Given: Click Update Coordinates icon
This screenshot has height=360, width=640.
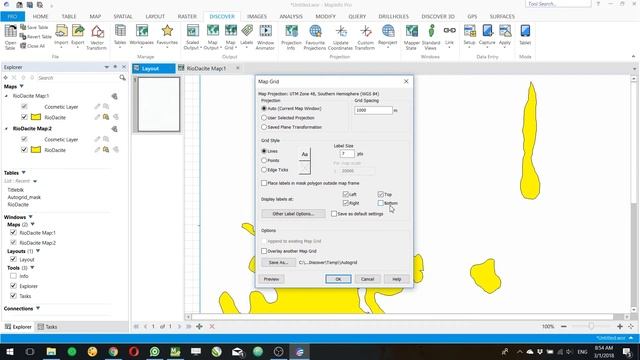Looking at the screenshot, I should tap(340, 37).
